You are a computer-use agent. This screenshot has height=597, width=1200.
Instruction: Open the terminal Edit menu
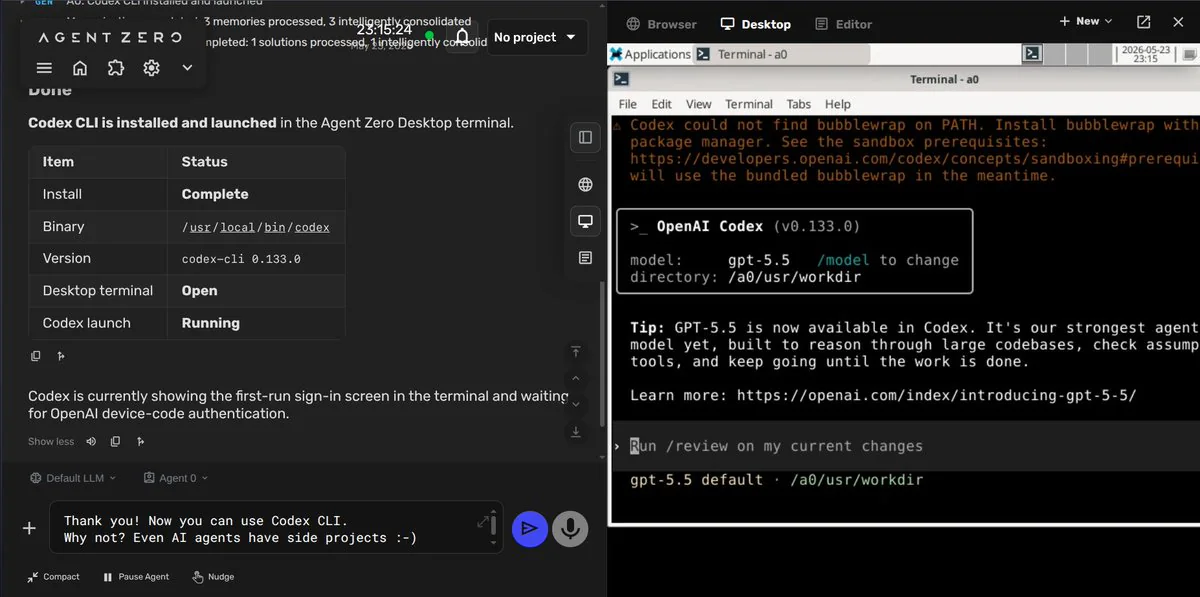pos(661,104)
